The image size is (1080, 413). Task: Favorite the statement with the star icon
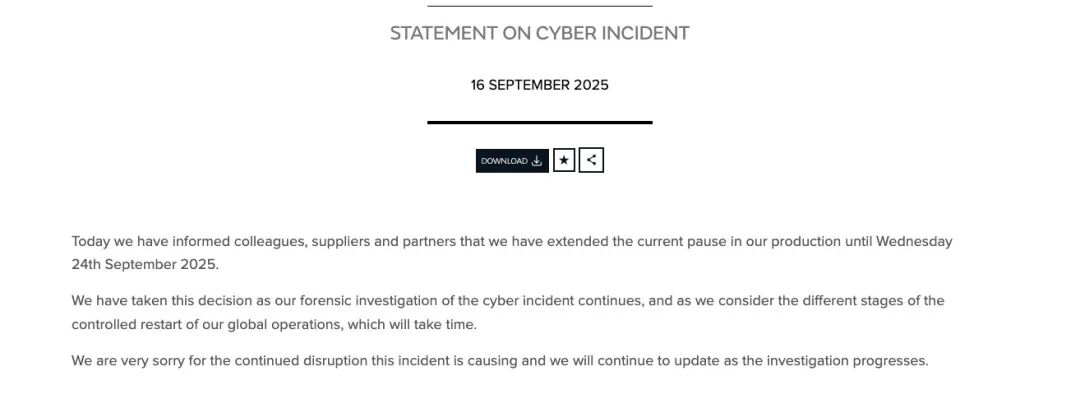564,160
